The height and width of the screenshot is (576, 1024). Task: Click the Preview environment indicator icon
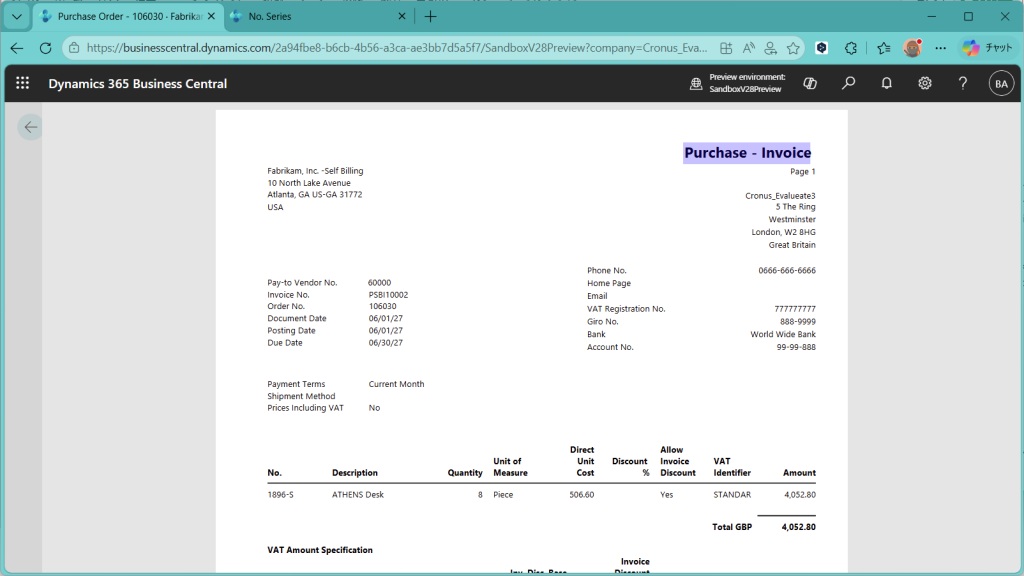click(x=696, y=84)
